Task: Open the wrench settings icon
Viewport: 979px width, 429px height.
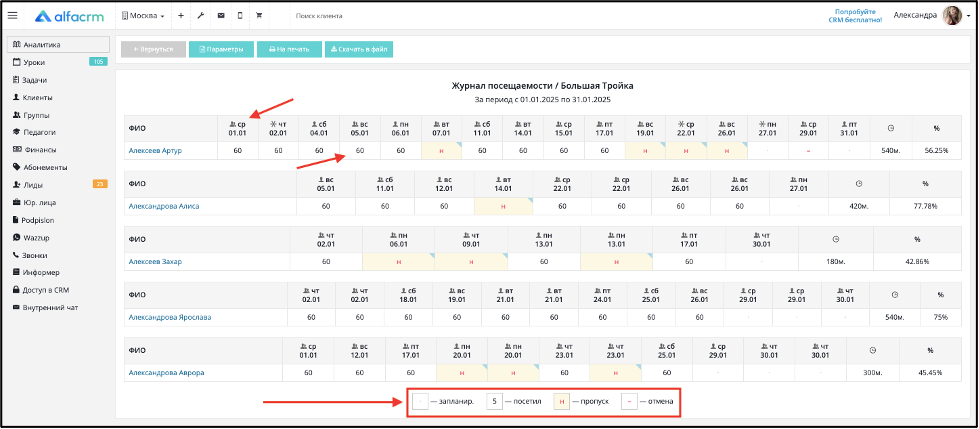Action: 200,16
